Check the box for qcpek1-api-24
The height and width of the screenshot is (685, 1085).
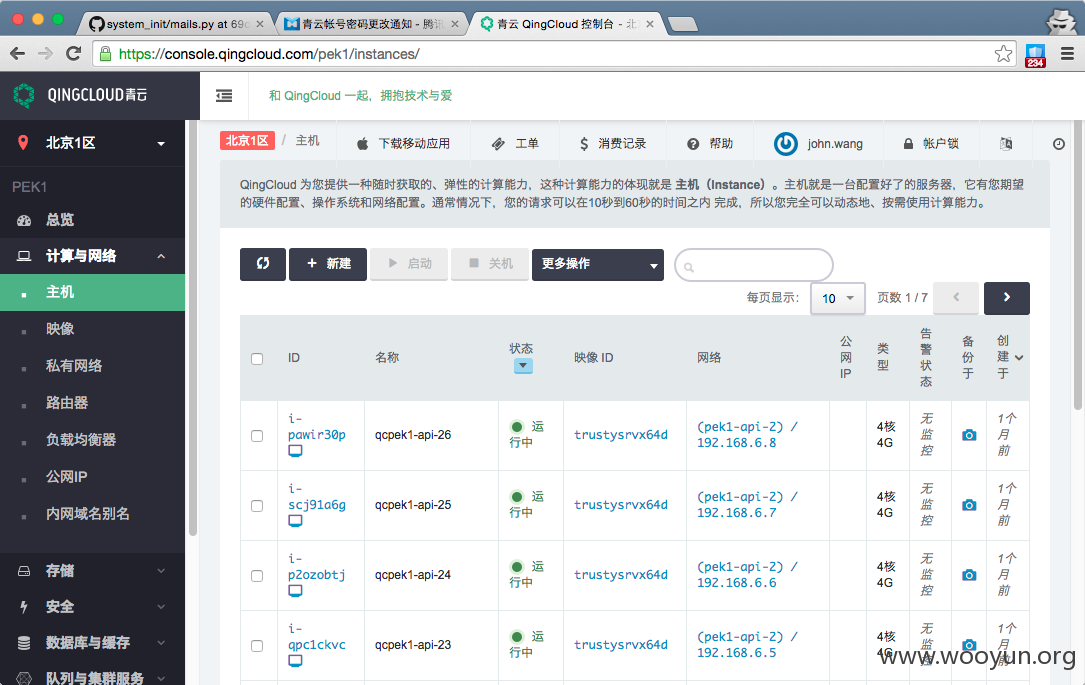coord(257,576)
